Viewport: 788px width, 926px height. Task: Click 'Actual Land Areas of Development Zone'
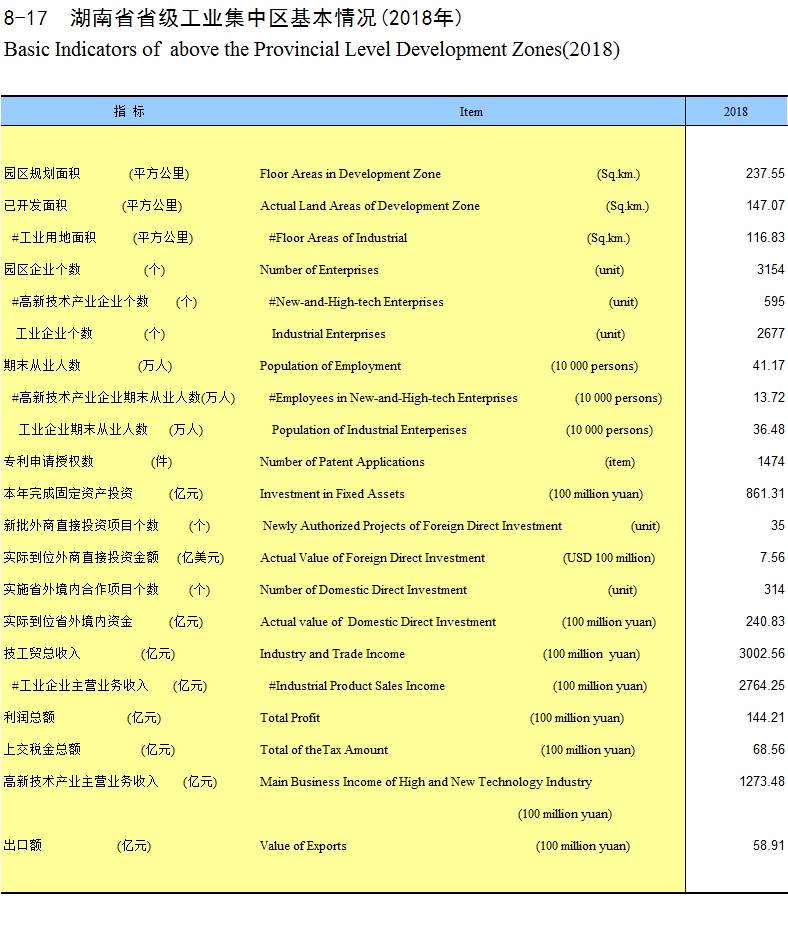click(370, 206)
